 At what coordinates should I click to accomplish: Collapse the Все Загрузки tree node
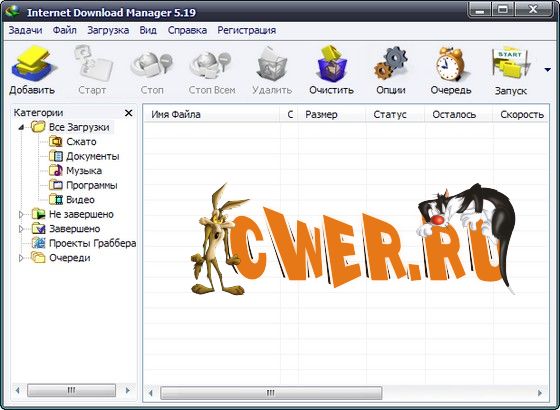point(21,127)
